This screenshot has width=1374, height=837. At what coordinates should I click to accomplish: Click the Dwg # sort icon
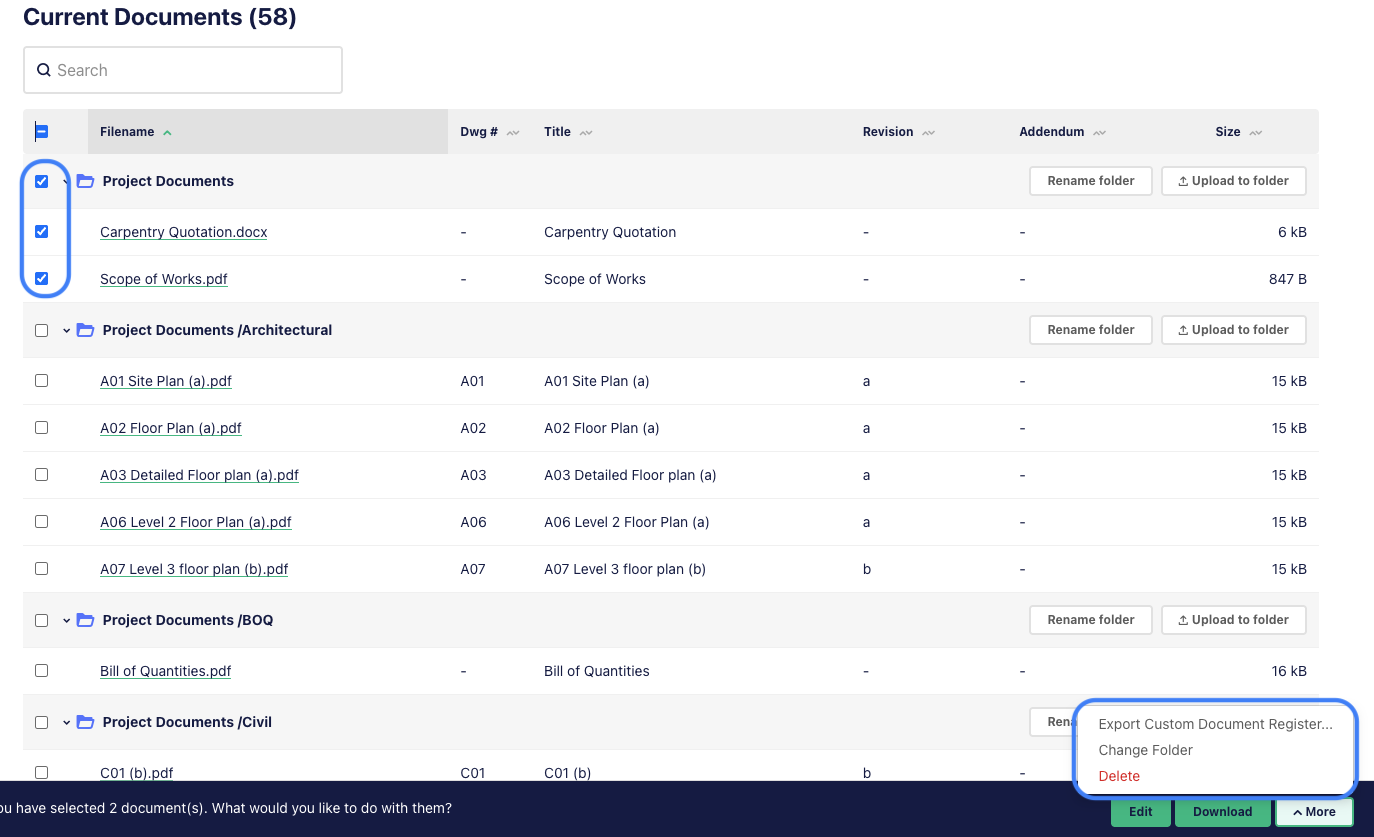click(513, 132)
